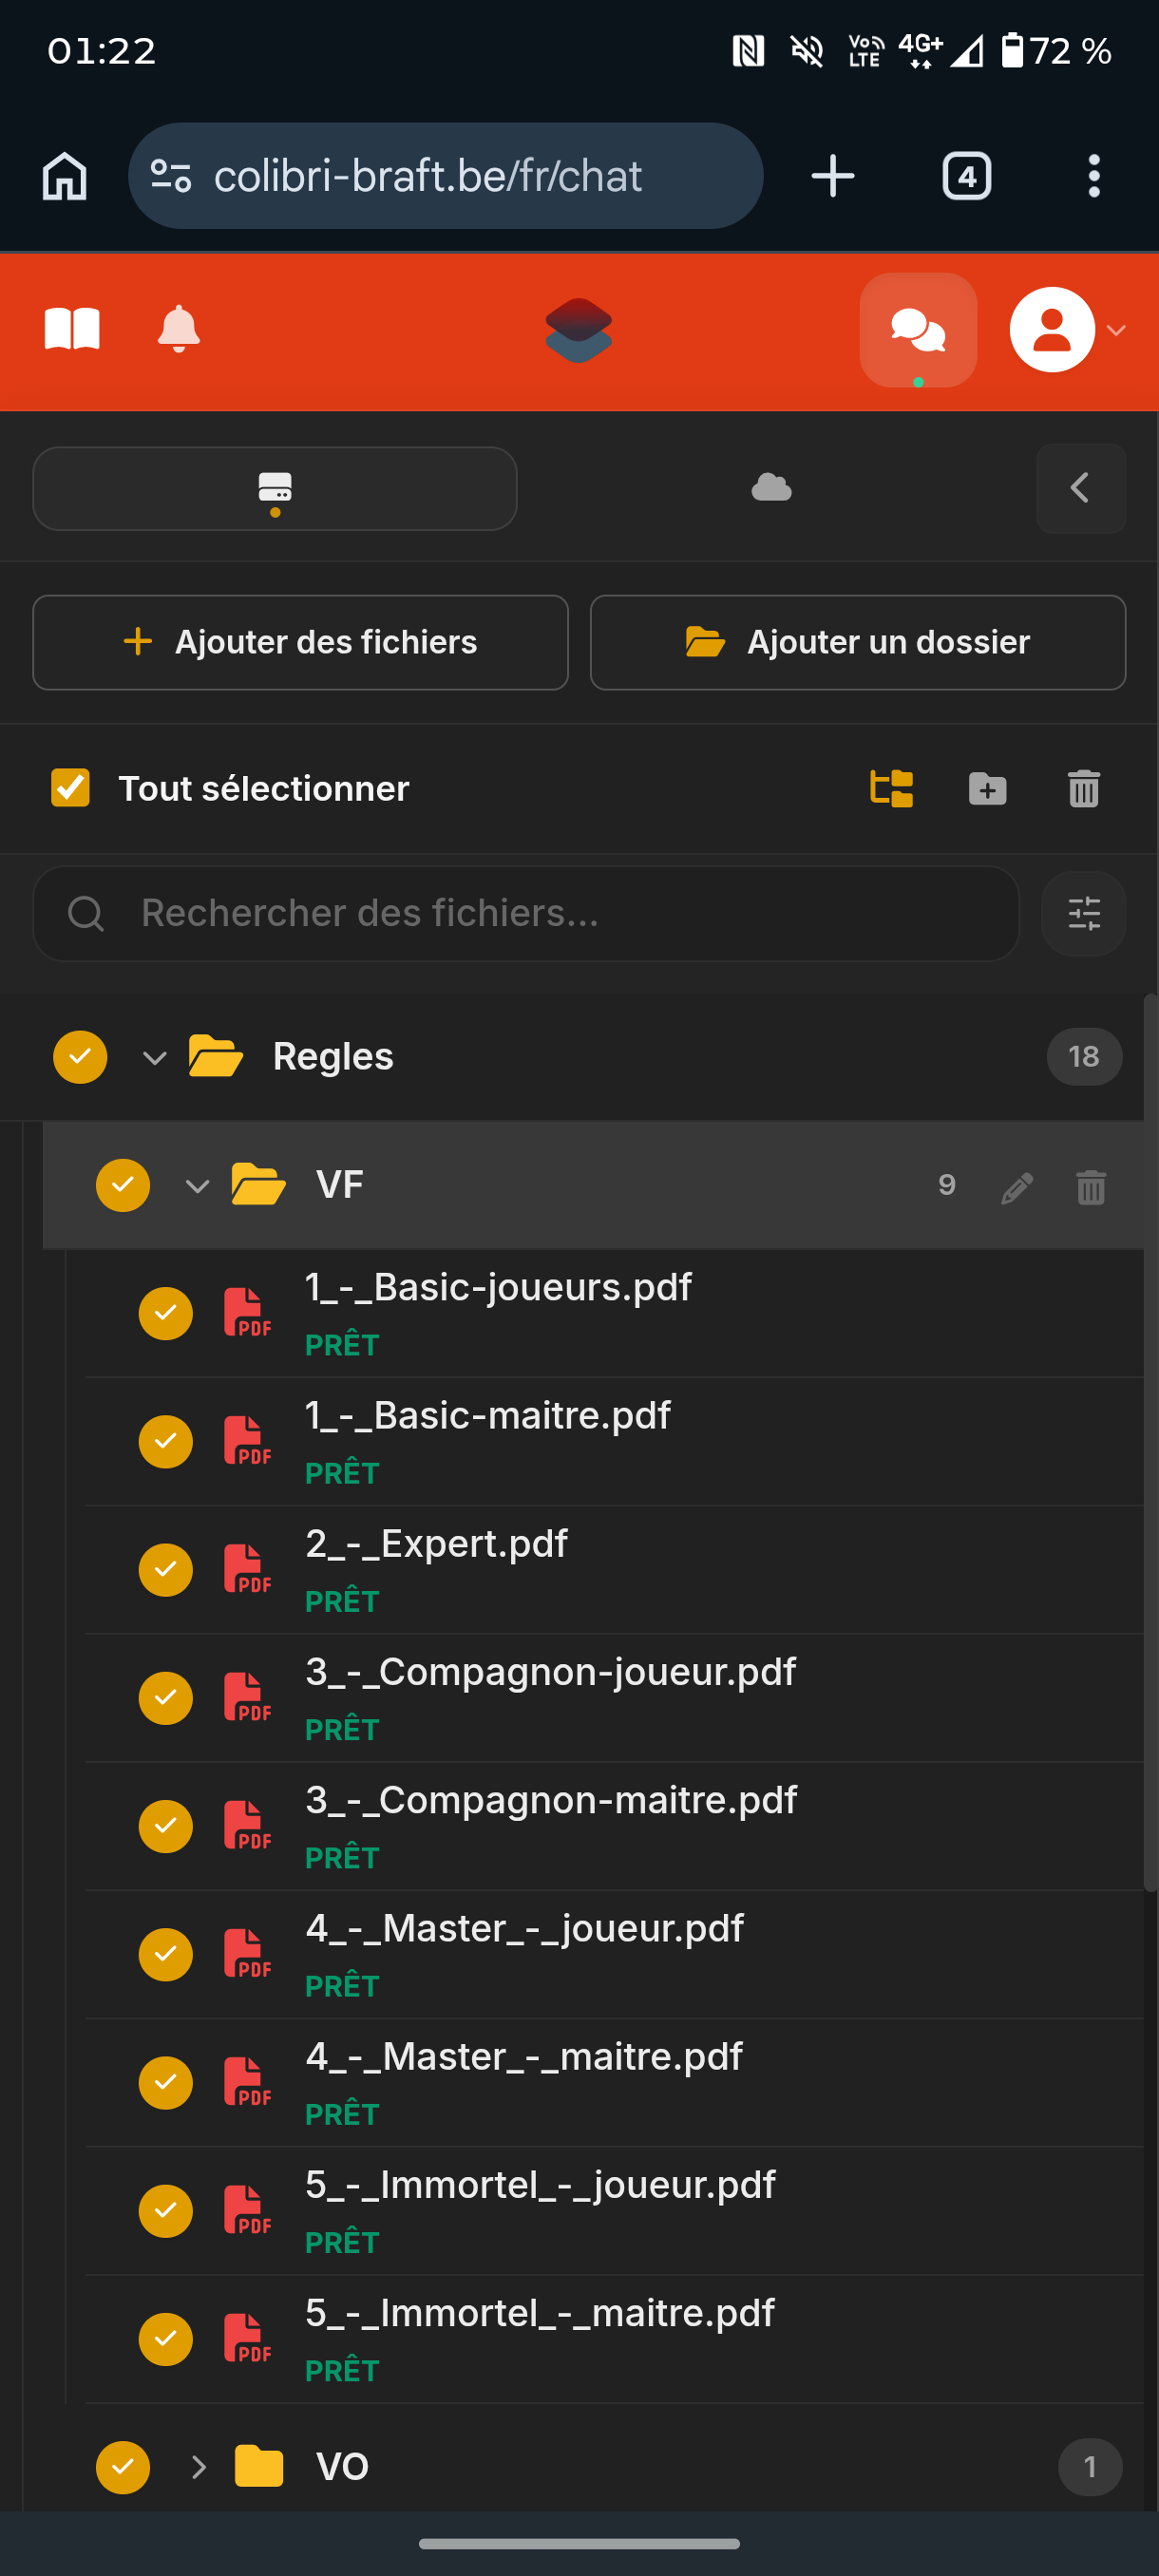The width and height of the screenshot is (1159, 2576).
Task: Open notifications bell icon
Action: (x=179, y=329)
